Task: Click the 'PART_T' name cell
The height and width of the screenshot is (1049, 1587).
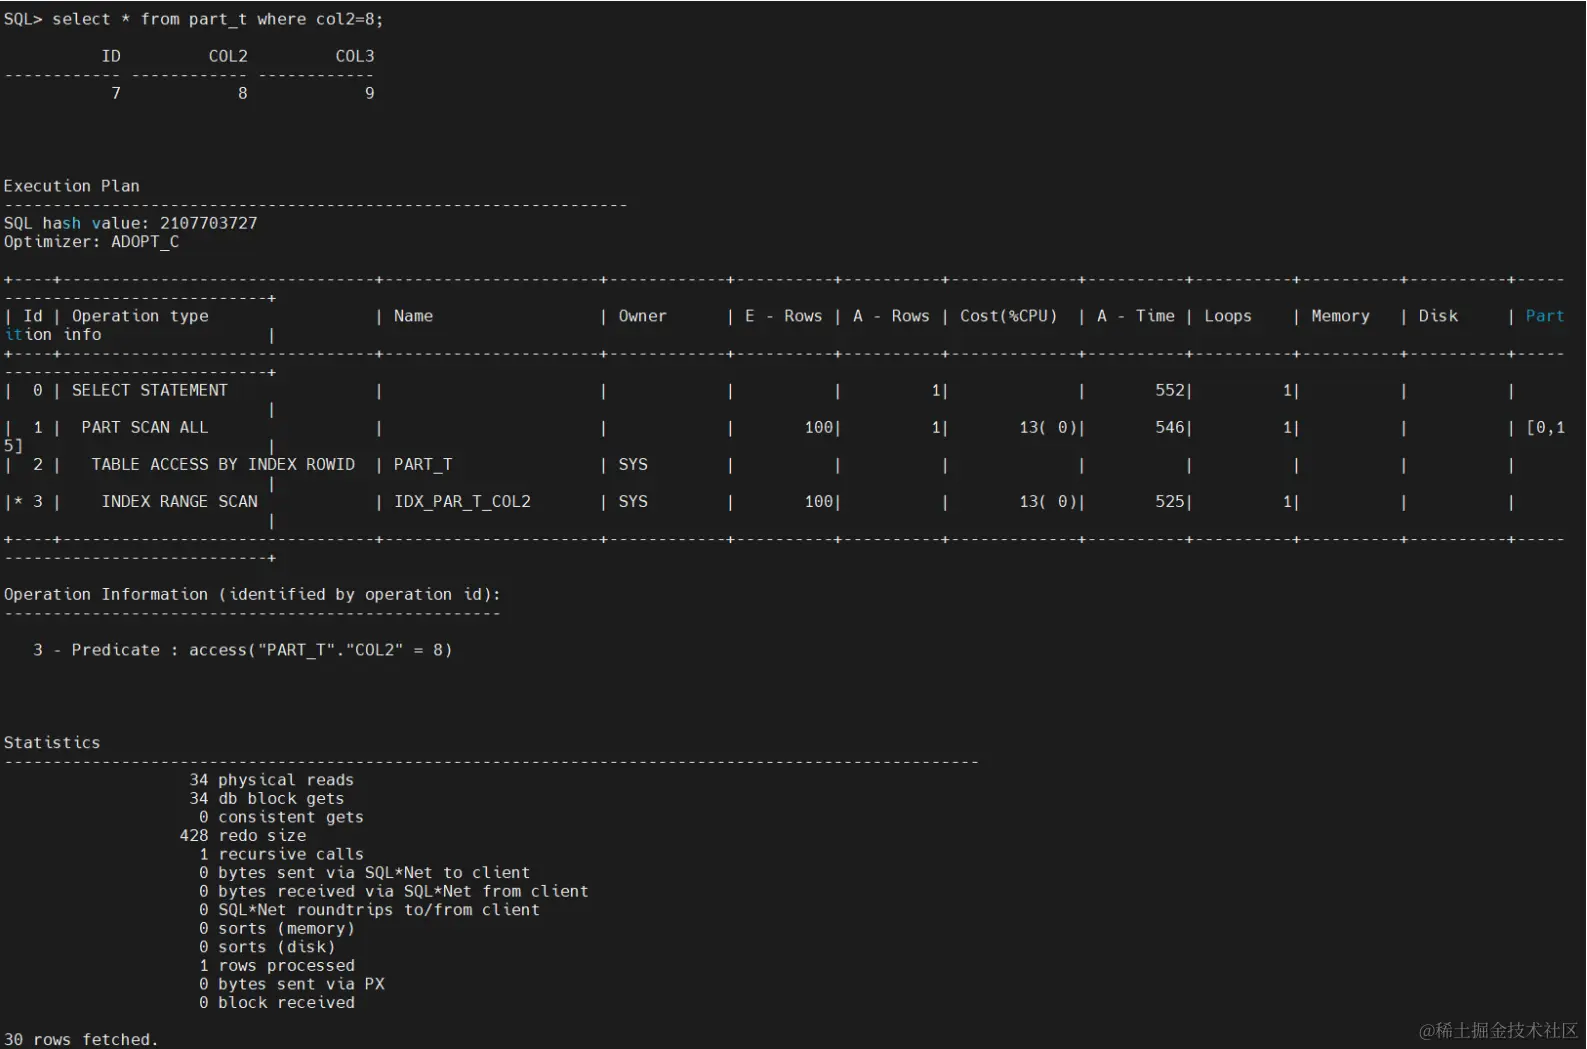Action: [x=423, y=464]
